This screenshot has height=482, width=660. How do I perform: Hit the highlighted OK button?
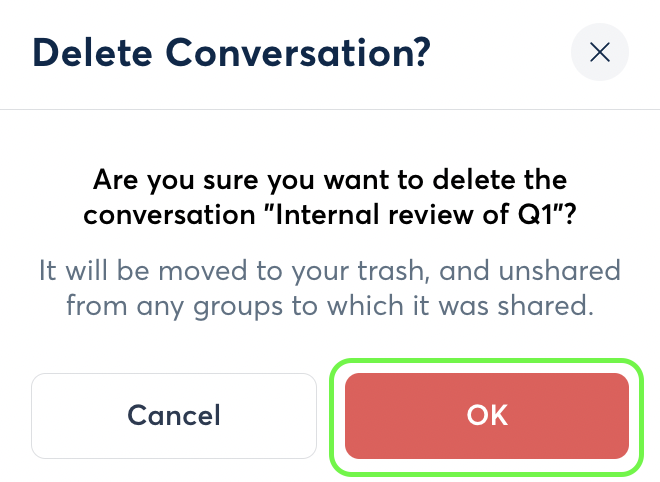coord(487,415)
